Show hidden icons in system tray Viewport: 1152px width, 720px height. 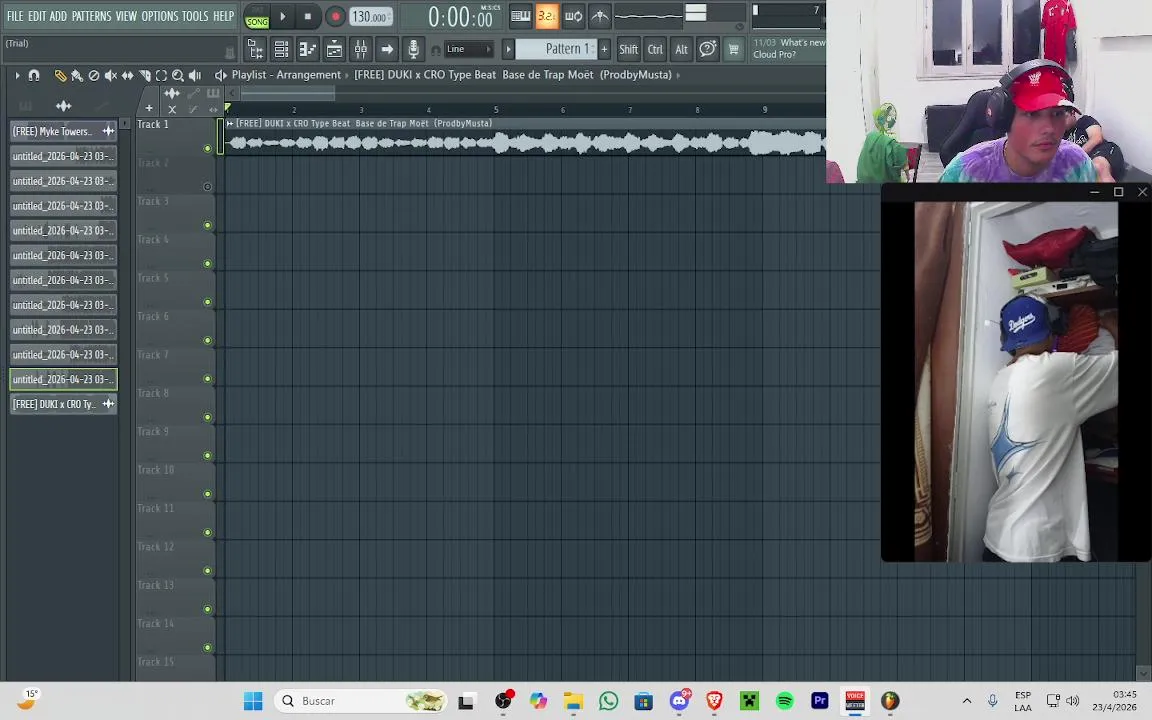coord(967,701)
